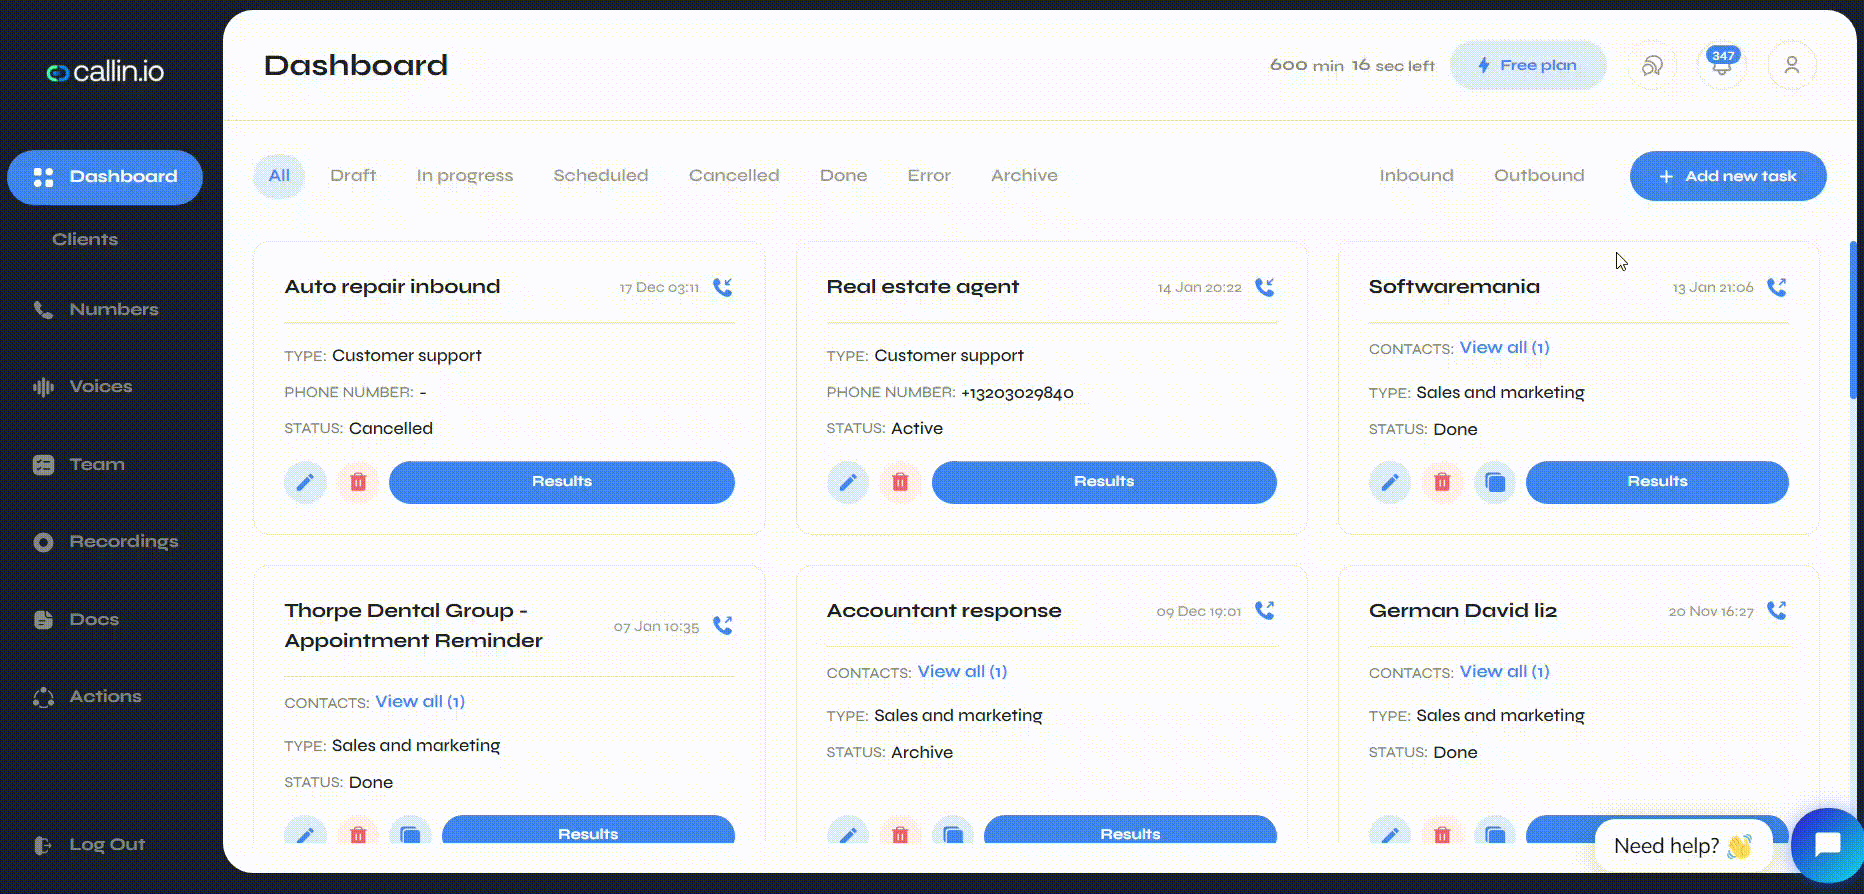Open Results for Auto repair inbound
The image size is (1864, 894).
pos(562,482)
